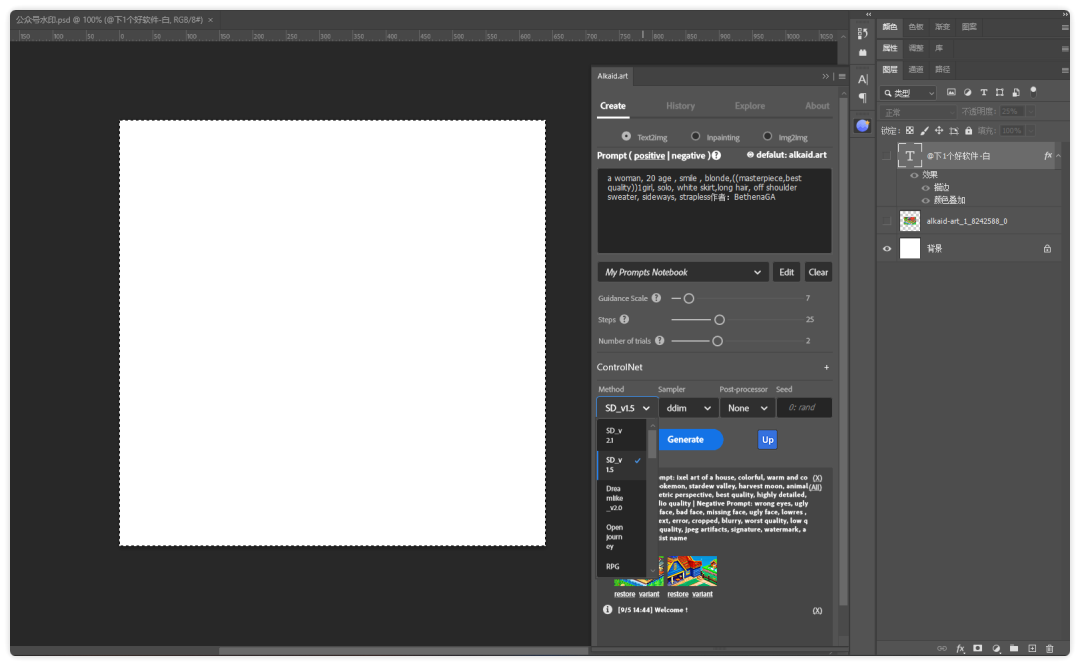Image resolution: width=1080 pixels, height=666 pixels.
Task: Open the paragraph panel icon
Action: point(862,98)
